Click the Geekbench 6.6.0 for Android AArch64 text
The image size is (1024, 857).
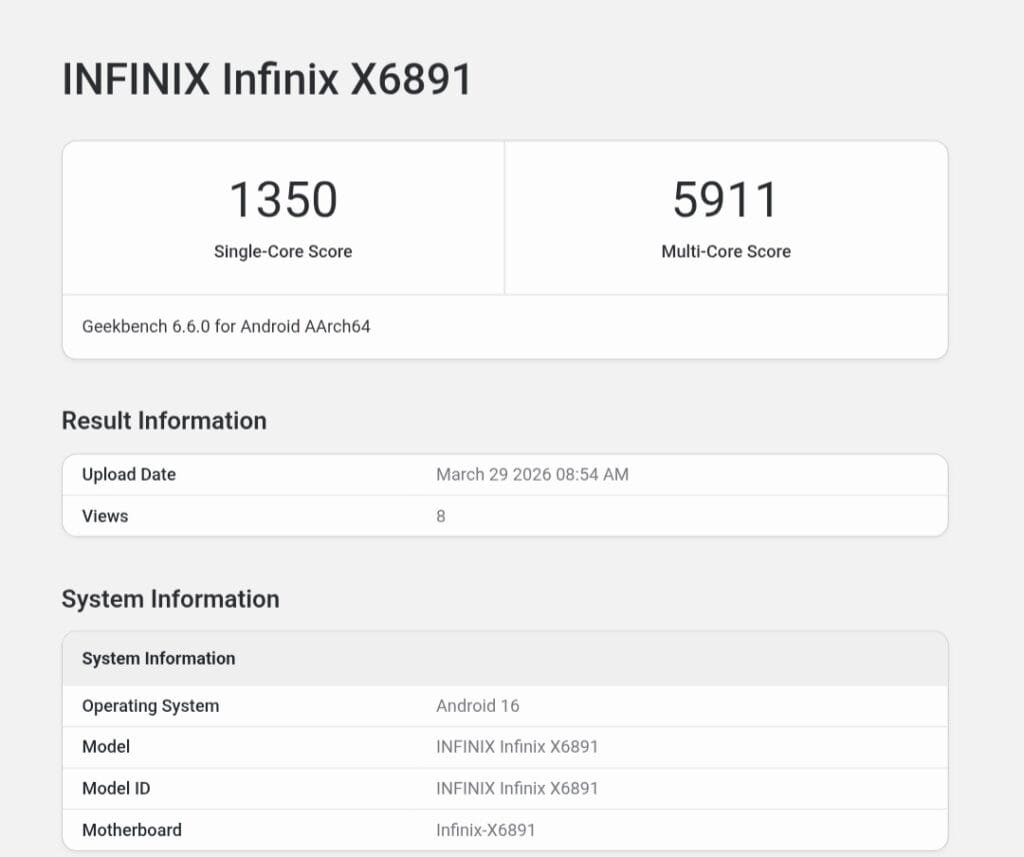(226, 326)
